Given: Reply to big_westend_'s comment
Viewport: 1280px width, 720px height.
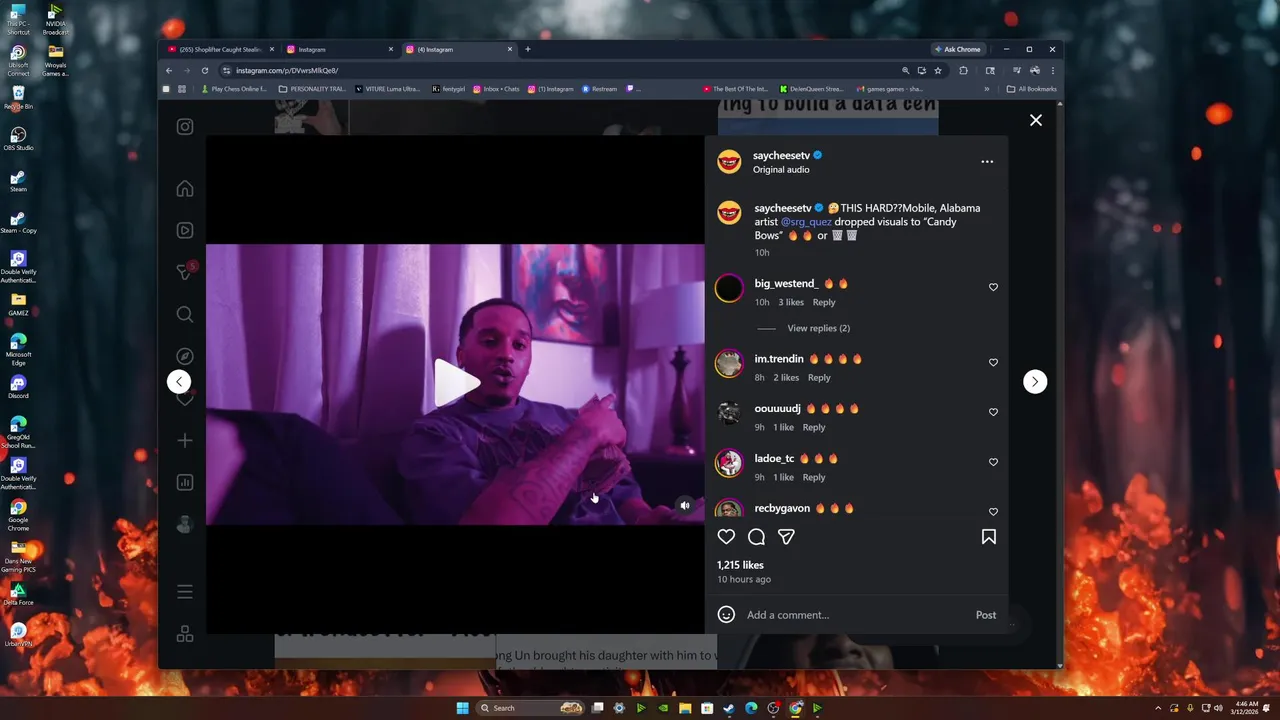Looking at the screenshot, I should [824, 302].
